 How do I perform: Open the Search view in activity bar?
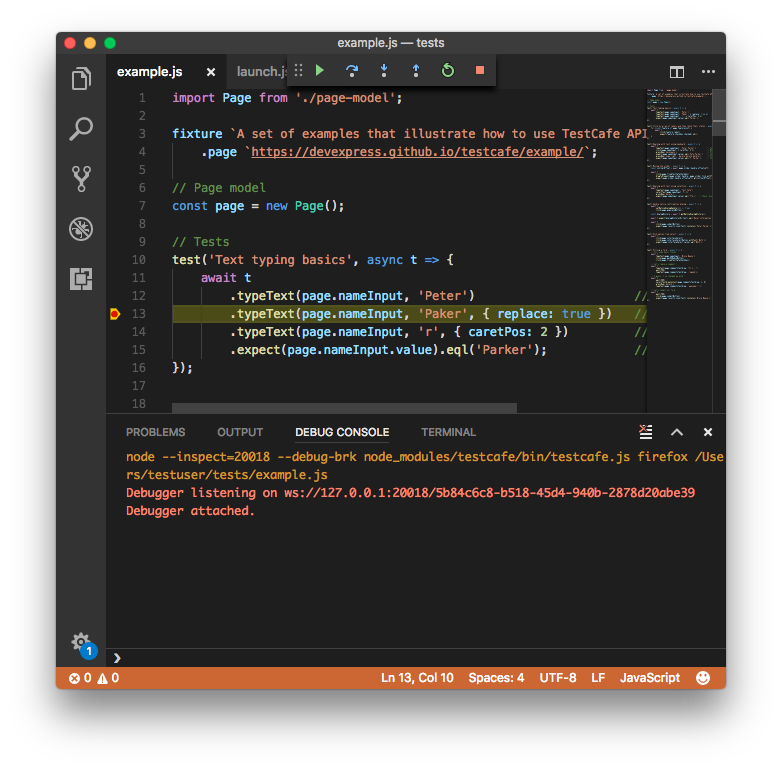coord(81,129)
